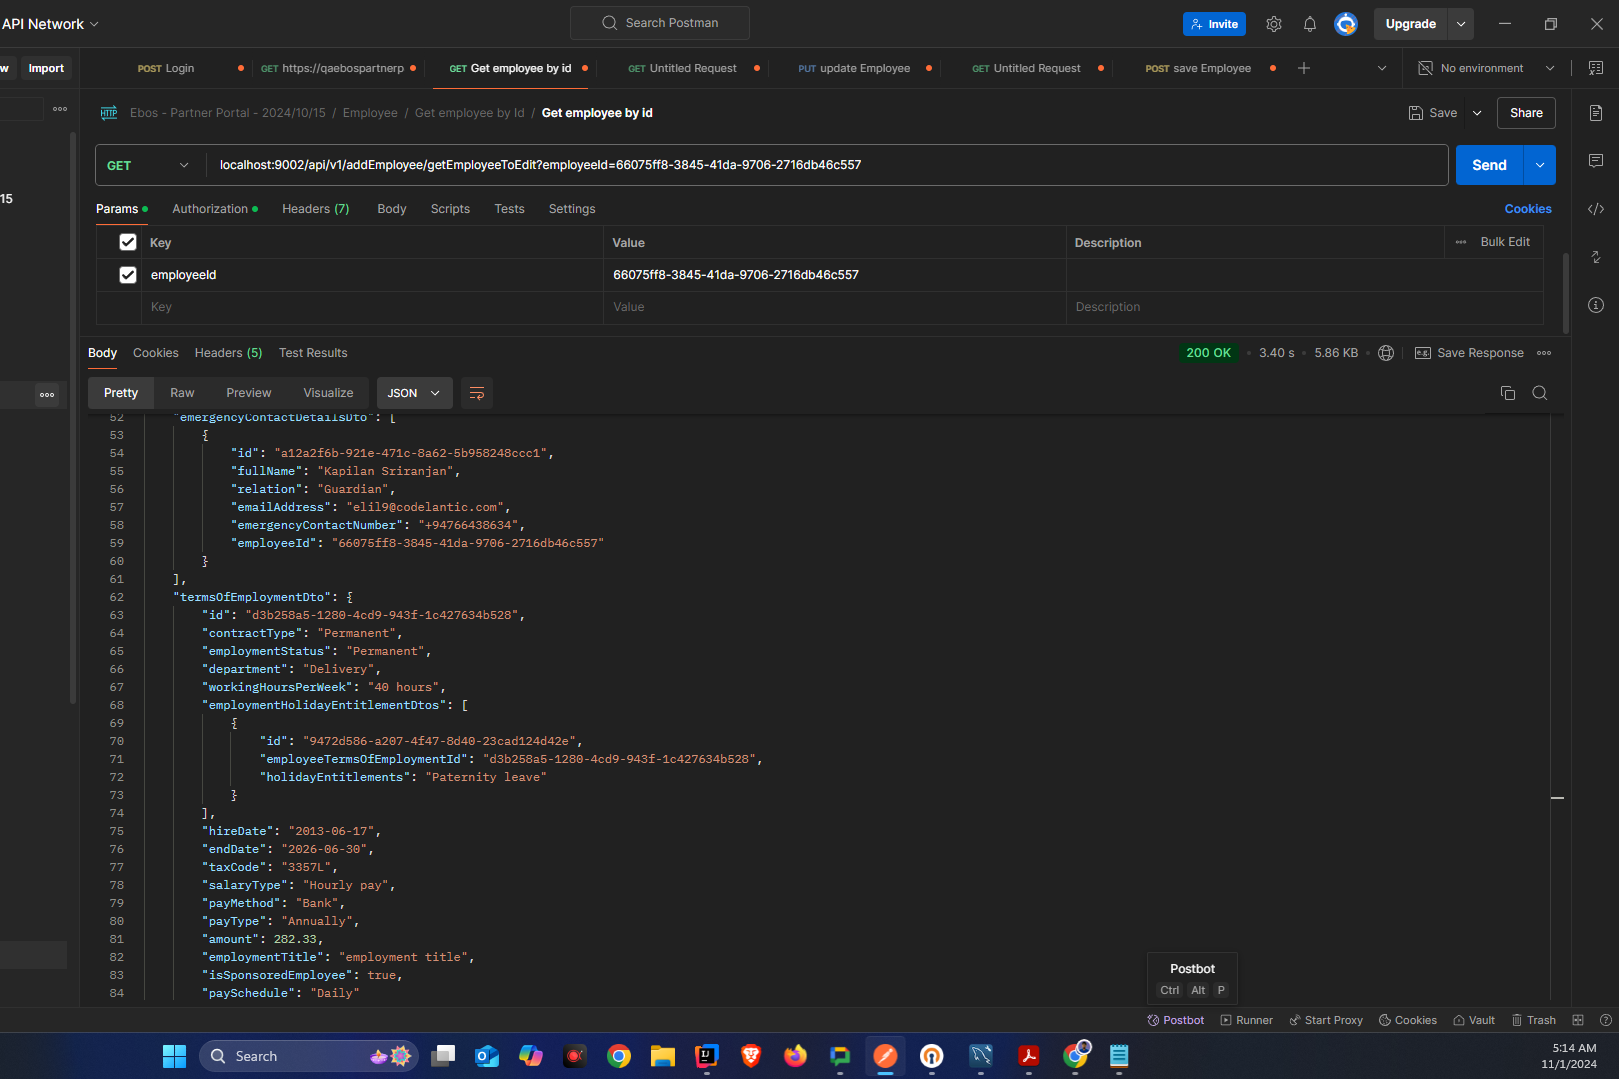Switch to request Headers (7) tab
1619x1079 pixels.
tap(316, 209)
